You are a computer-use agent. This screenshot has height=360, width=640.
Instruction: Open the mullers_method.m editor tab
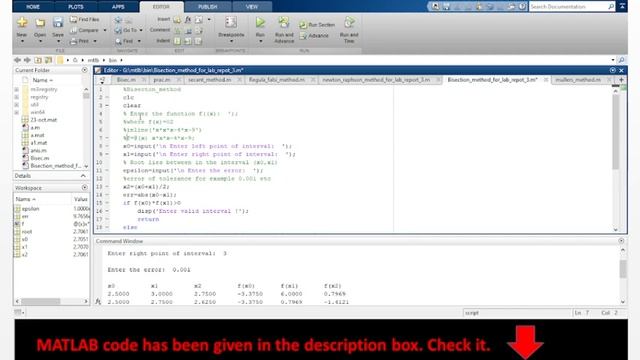point(578,80)
